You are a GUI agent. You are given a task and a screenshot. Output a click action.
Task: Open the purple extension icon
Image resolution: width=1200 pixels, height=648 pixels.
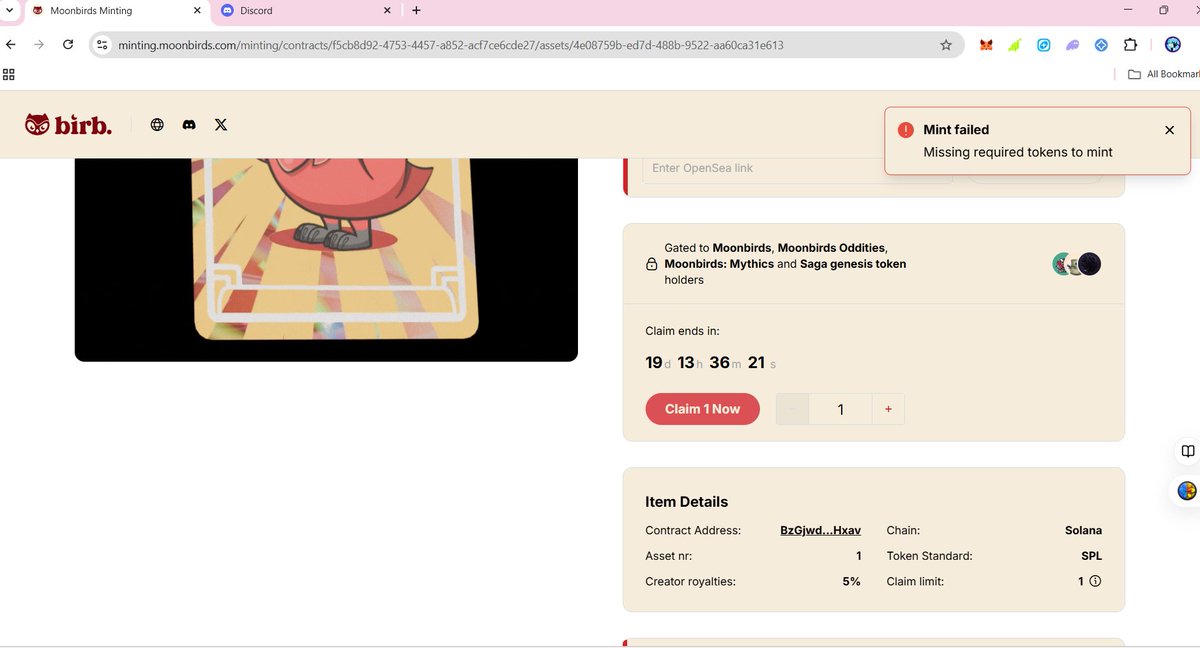[1072, 45]
